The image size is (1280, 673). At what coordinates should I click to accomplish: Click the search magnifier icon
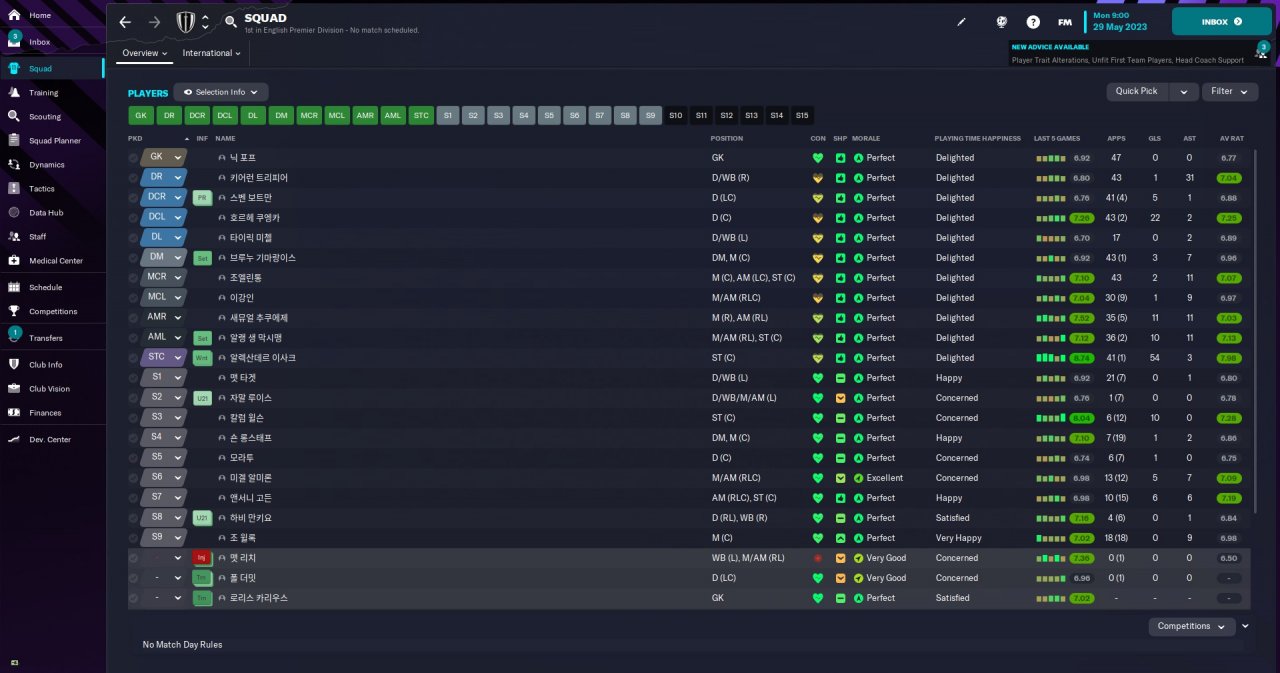click(231, 21)
